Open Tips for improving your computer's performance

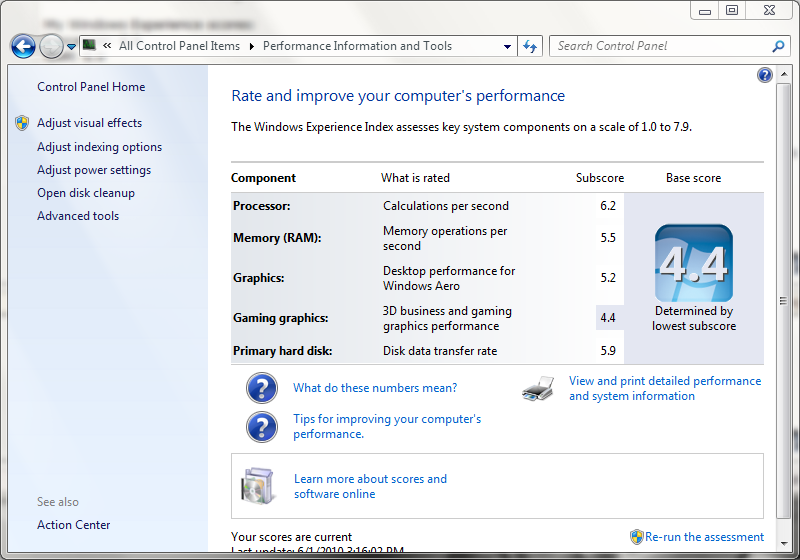coord(387,426)
